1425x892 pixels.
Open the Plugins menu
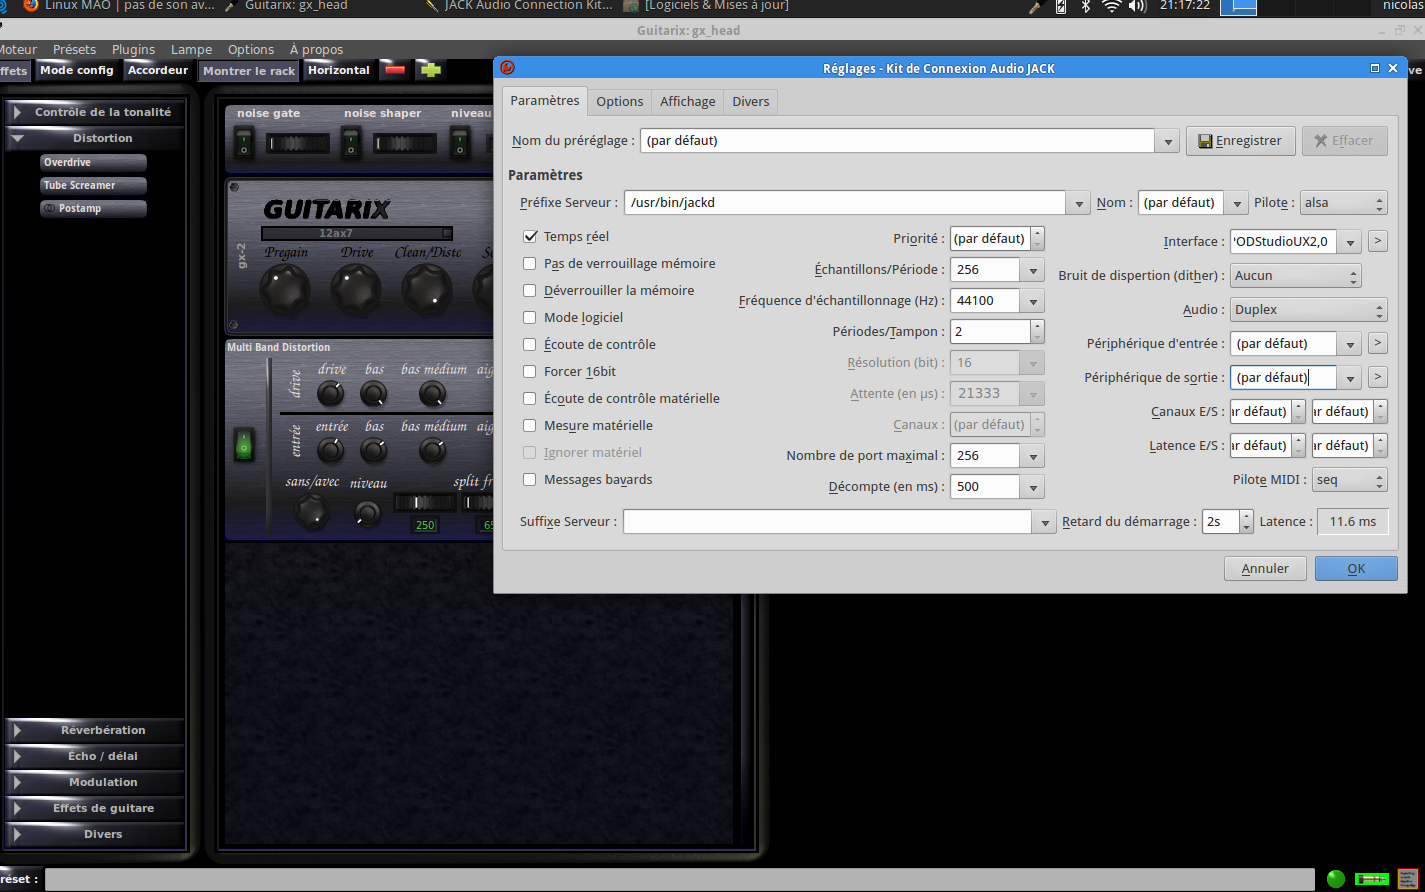[x=133, y=49]
